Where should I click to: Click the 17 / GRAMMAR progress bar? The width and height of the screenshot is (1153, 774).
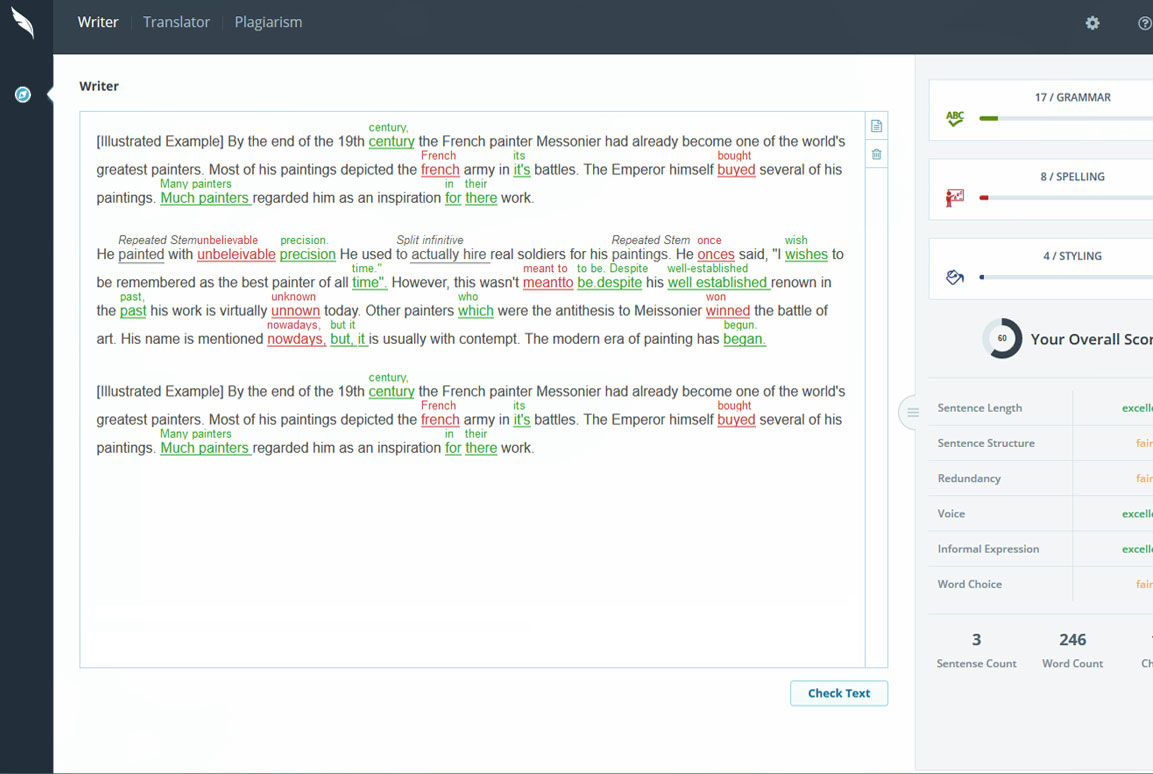pyautogui.click(x=1066, y=118)
